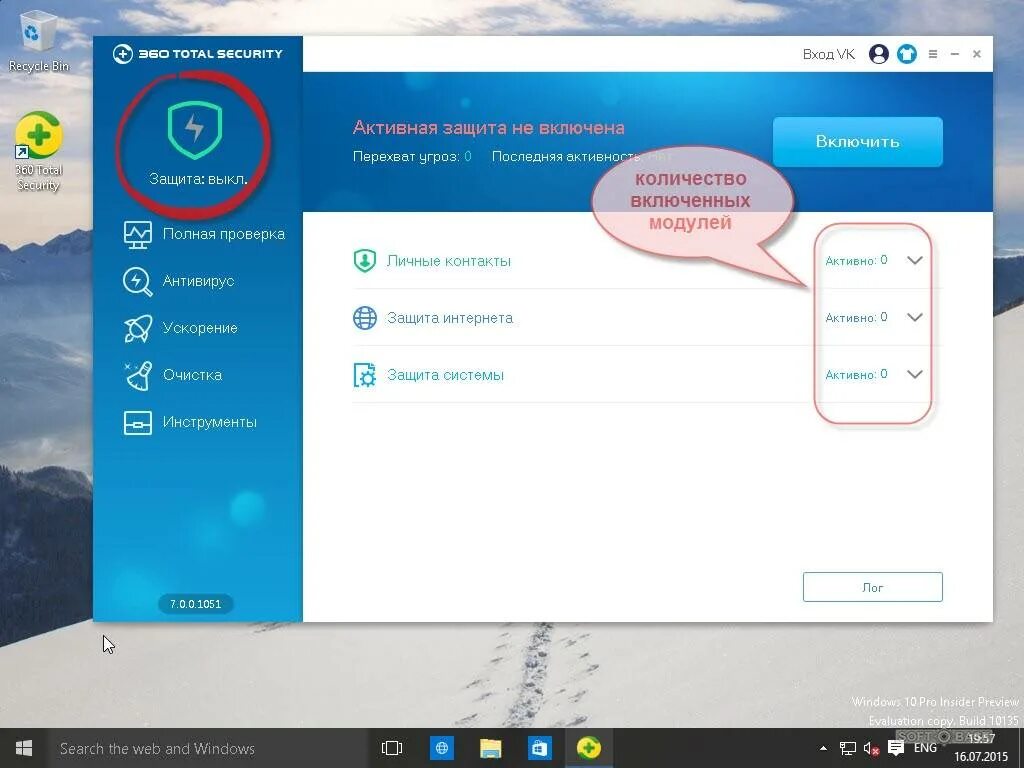Open the Recycle Bin desktop icon
The image size is (1024, 768).
point(39,40)
